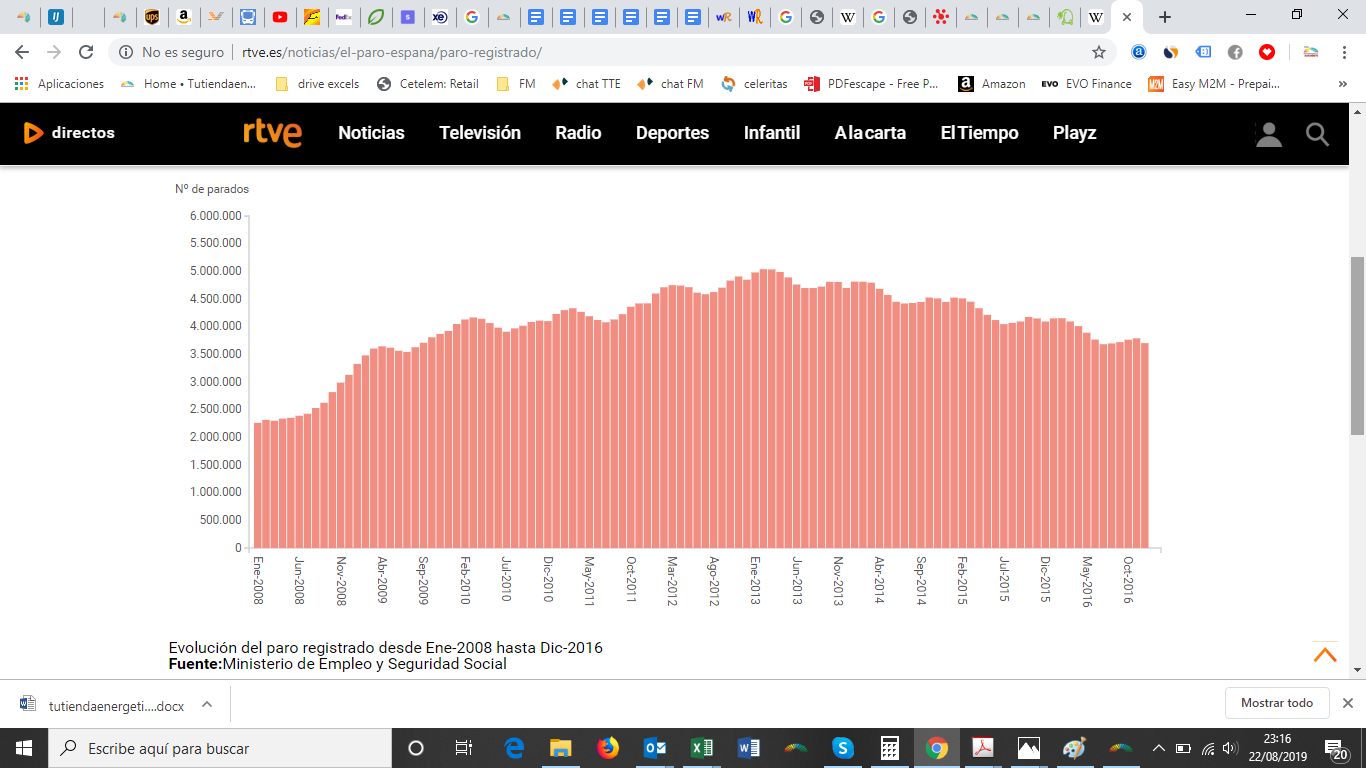1366x768 pixels.
Task: Expand options for downloaded docx file
Action: click(207, 704)
